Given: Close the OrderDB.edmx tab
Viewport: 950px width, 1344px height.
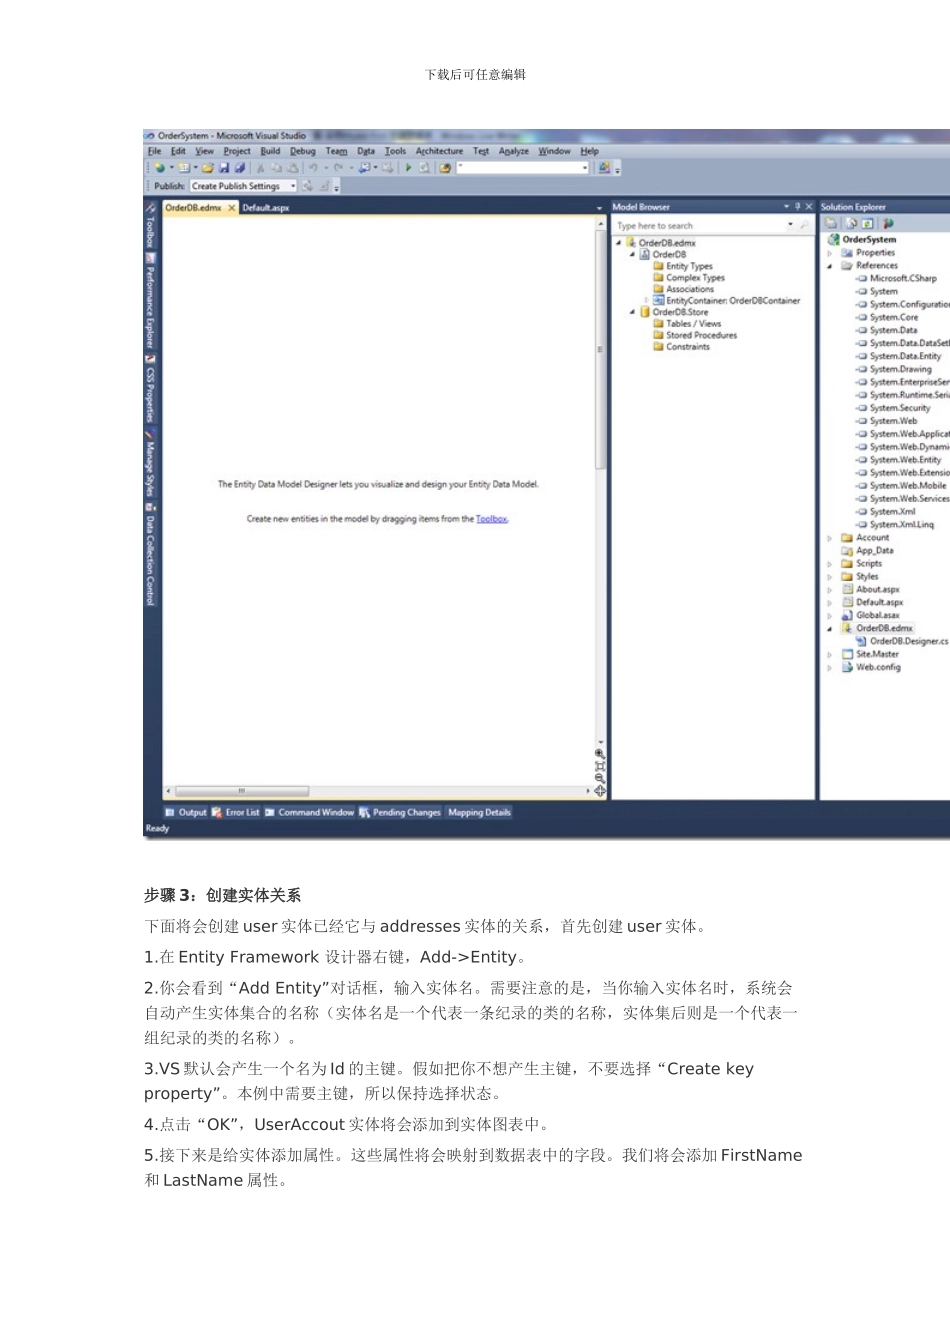Looking at the screenshot, I should (232, 208).
